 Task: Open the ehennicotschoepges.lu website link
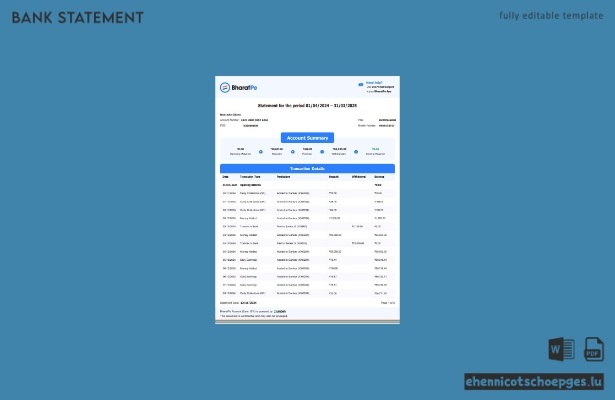click(534, 382)
